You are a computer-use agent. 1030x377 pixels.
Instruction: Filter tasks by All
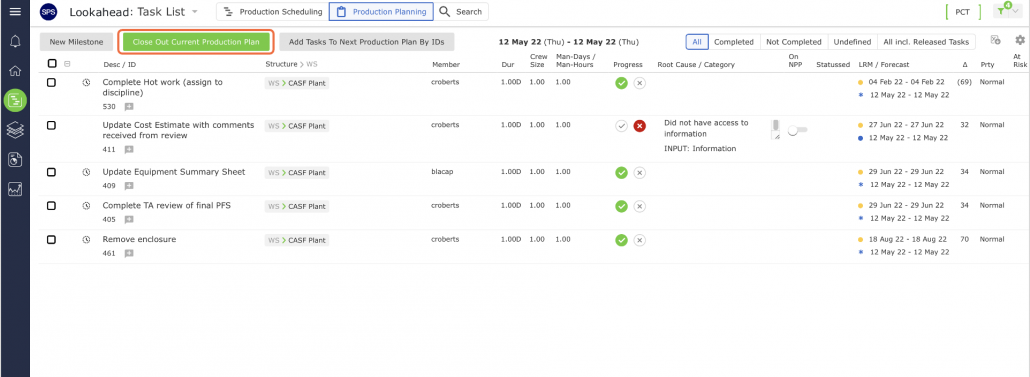coord(697,41)
